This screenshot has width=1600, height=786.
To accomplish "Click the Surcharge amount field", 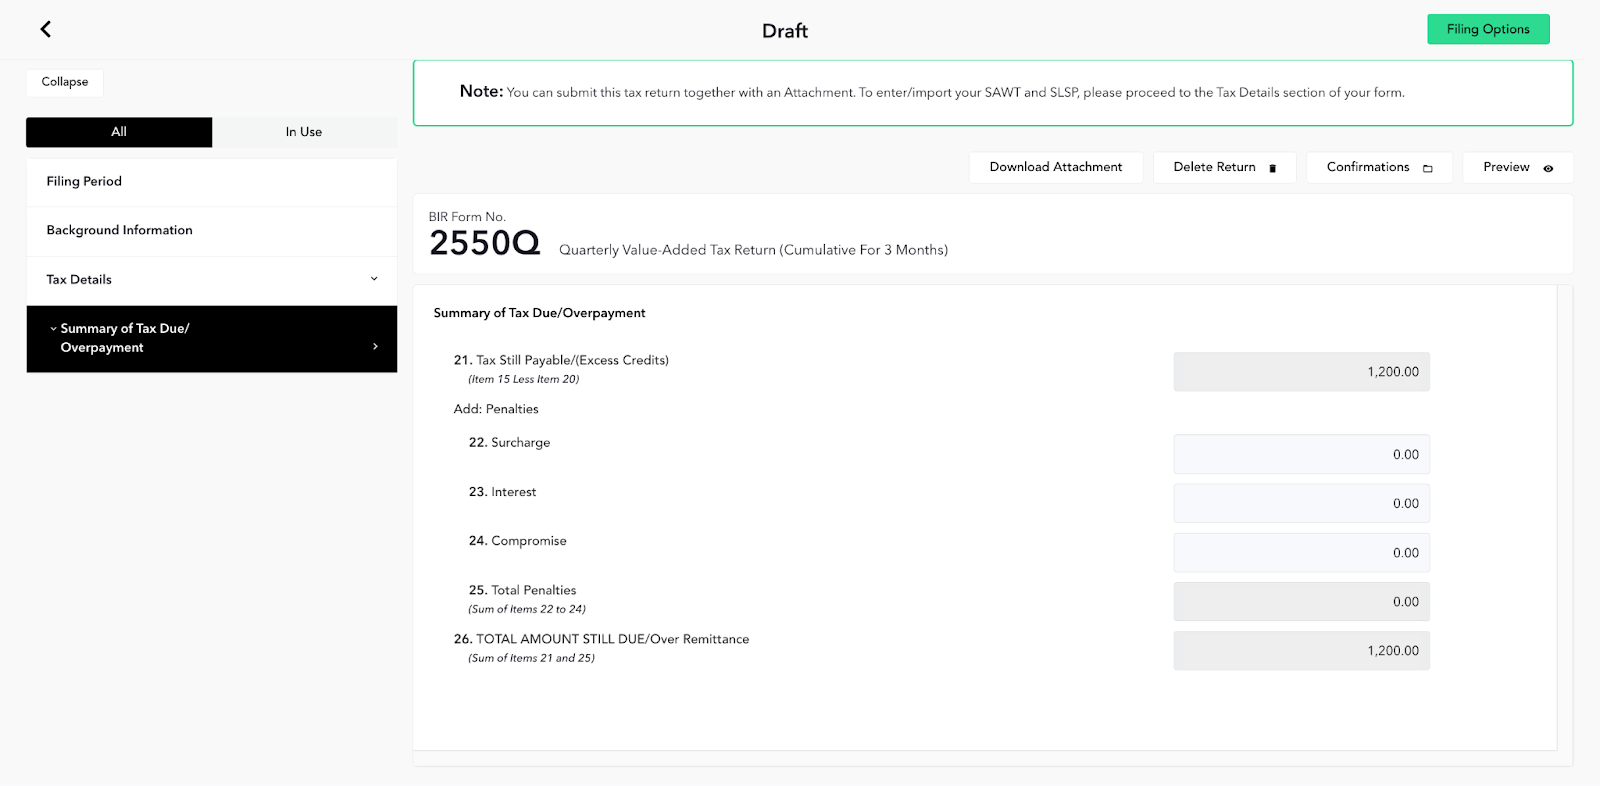I will click(x=1301, y=454).
